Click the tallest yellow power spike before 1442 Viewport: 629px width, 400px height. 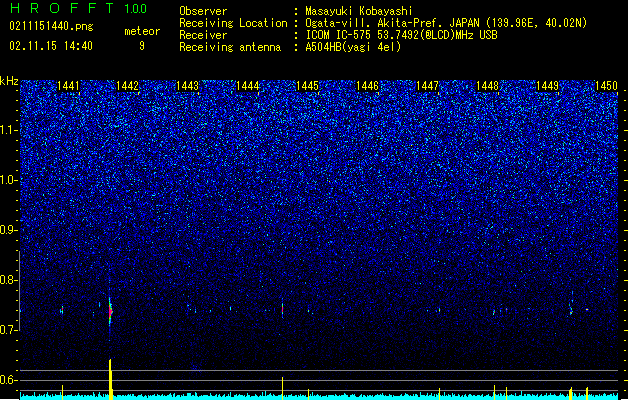pyautogui.click(x=110, y=379)
